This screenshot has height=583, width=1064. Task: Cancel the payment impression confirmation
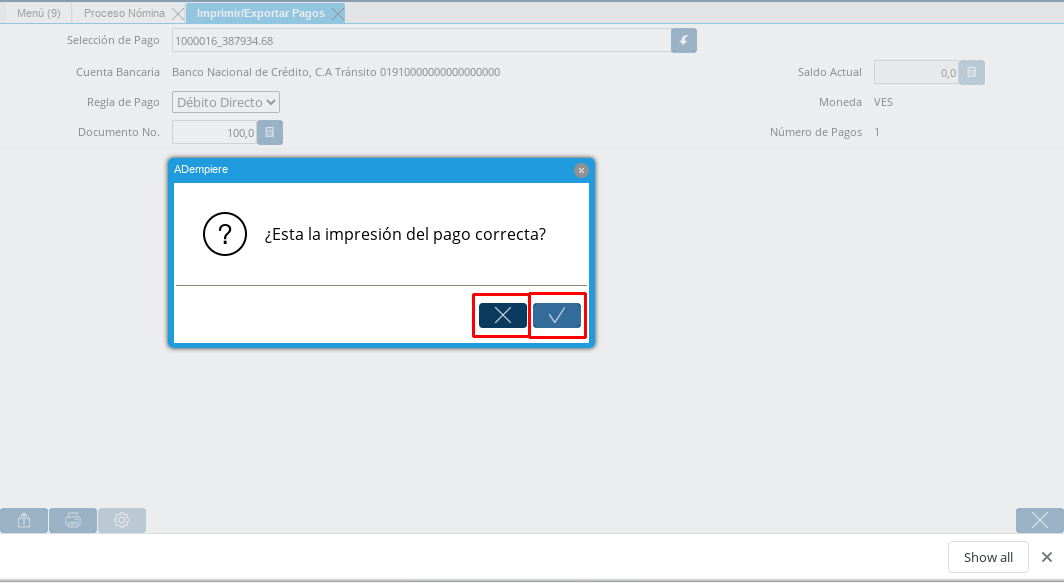[x=501, y=315]
